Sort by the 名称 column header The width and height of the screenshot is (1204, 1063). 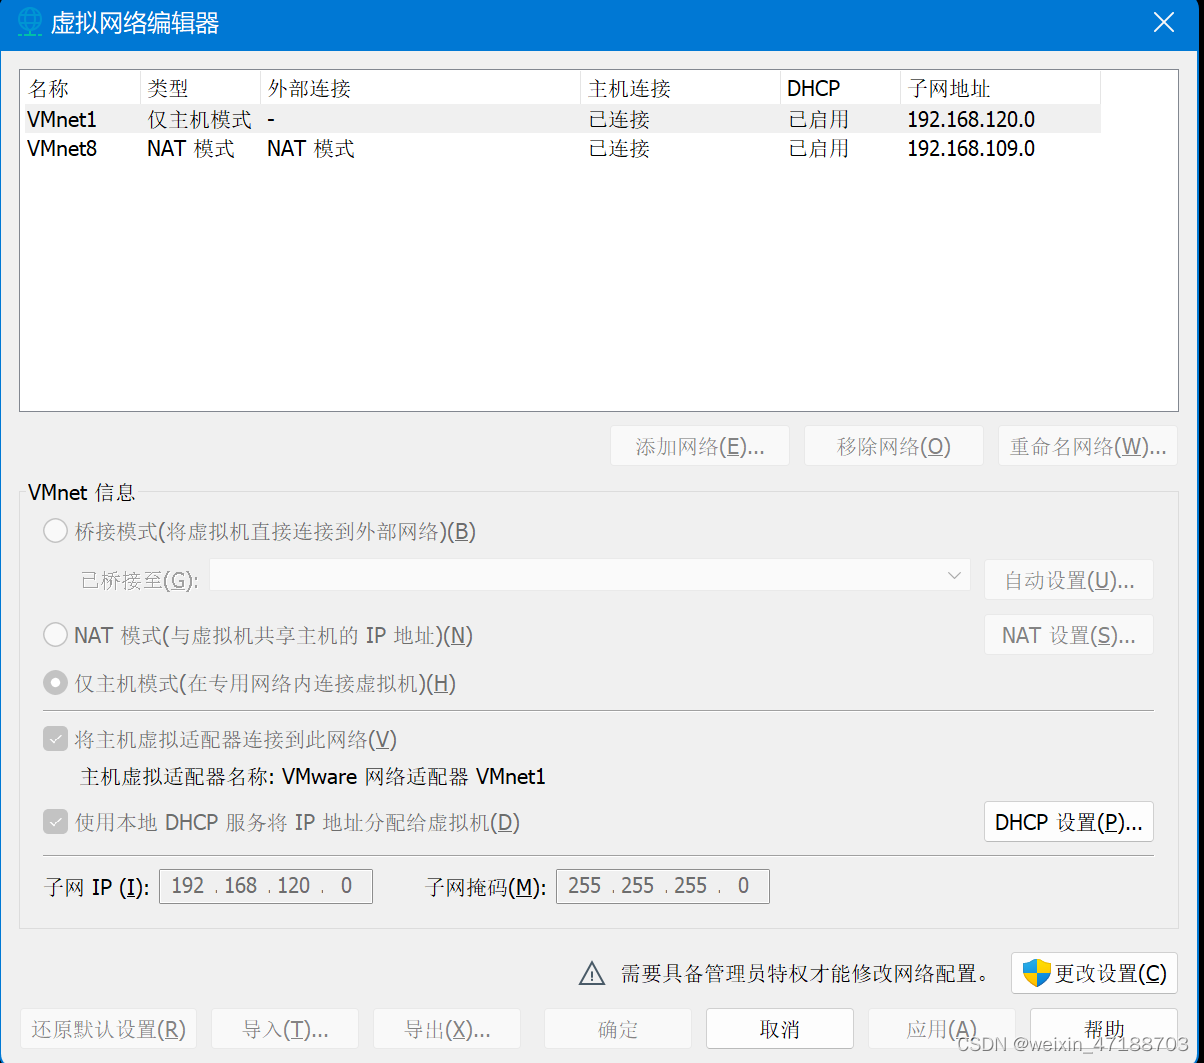tap(82, 88)
